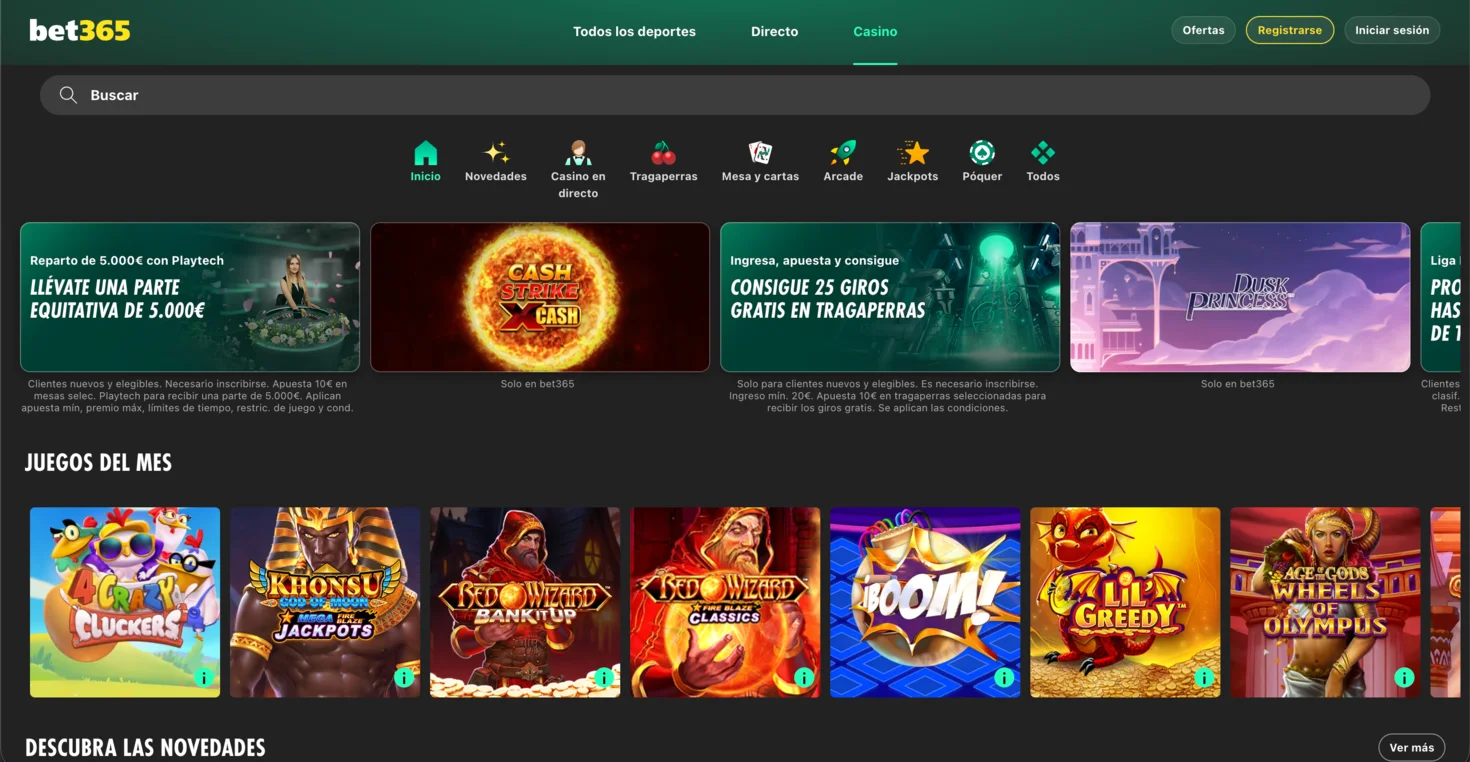This screenshot has height=762, width=1470.
Task: Show info for Lil' Greedy game
Action: (x=1204, y=678)
